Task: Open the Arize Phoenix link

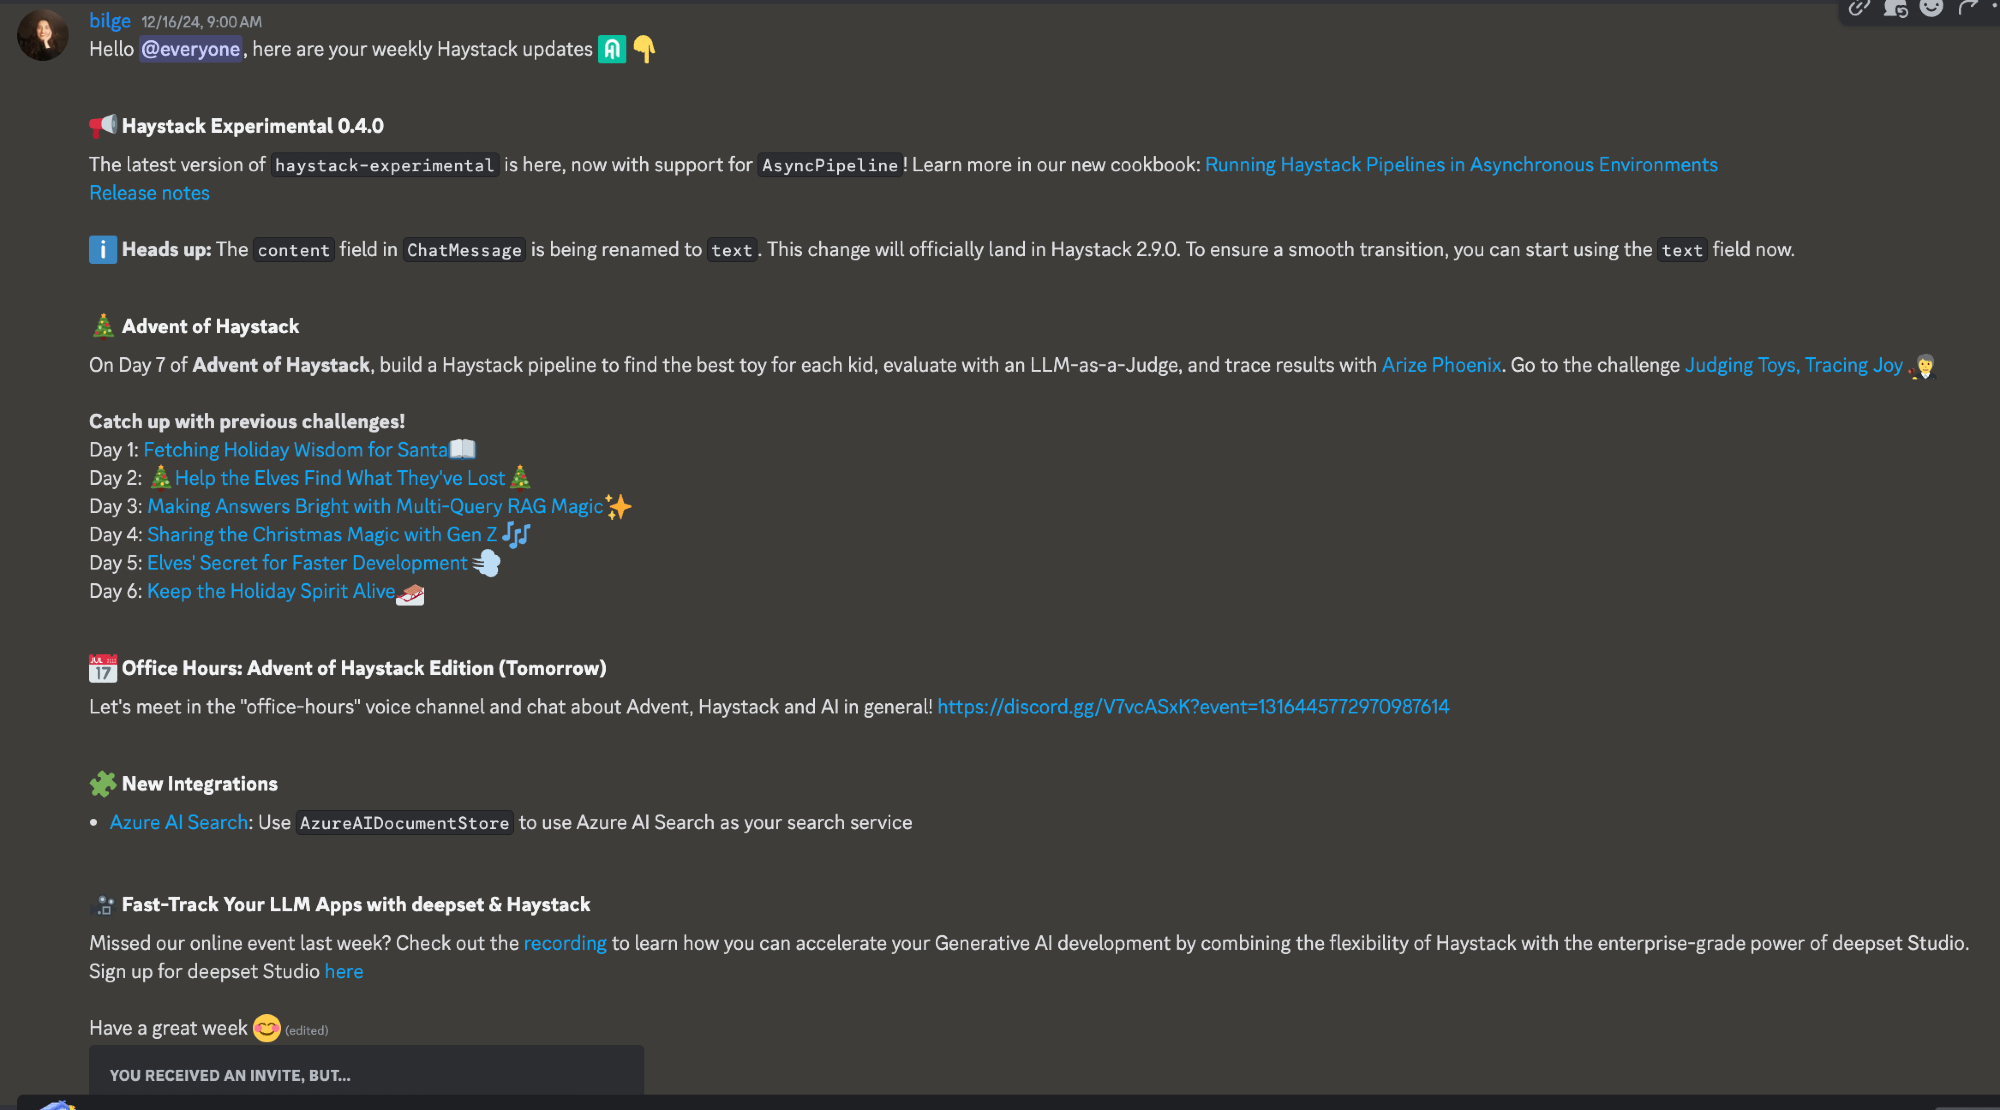Action: click(x=1441, y=365)
